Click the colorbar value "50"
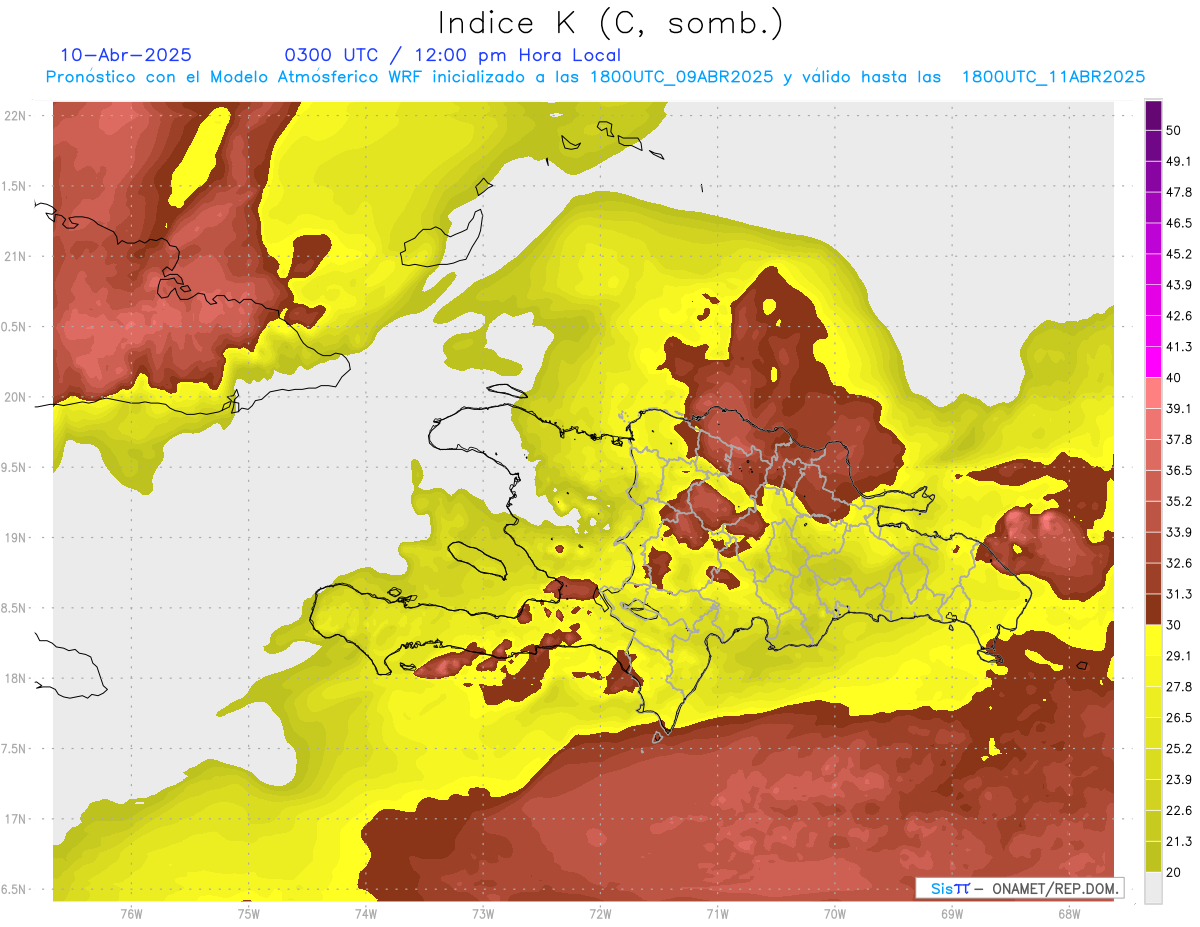 click(x=1174, y=130)
